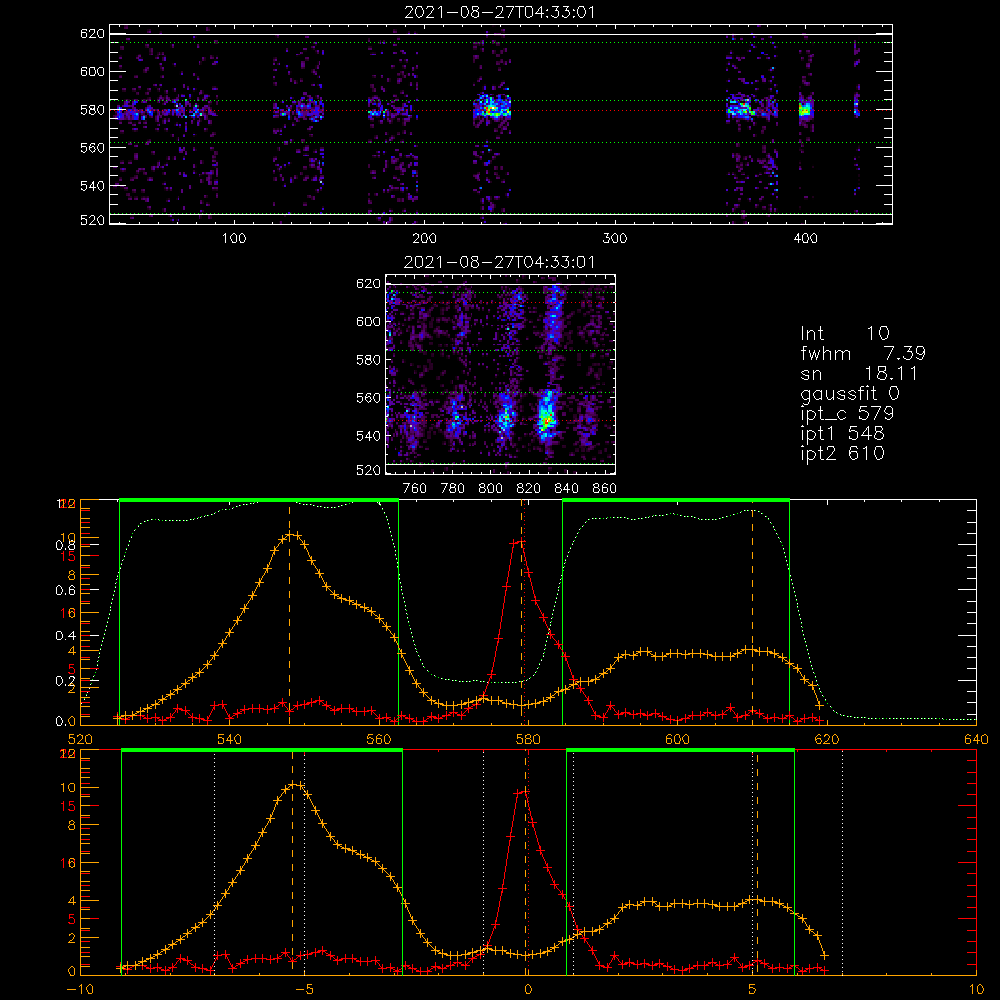Click the x-axis label '200' on the top image
Viewport: 1000px width, 1000px height.
pyautogui.click(x=424, y=239)
